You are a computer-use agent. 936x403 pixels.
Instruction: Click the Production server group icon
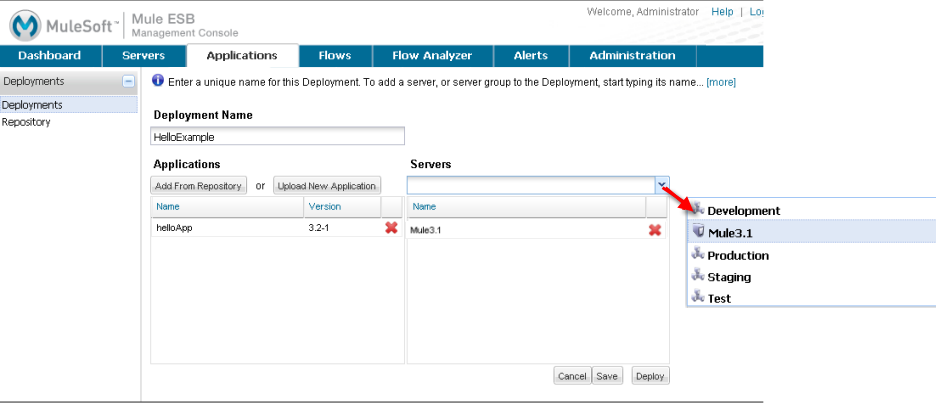(x=698, y=254)
